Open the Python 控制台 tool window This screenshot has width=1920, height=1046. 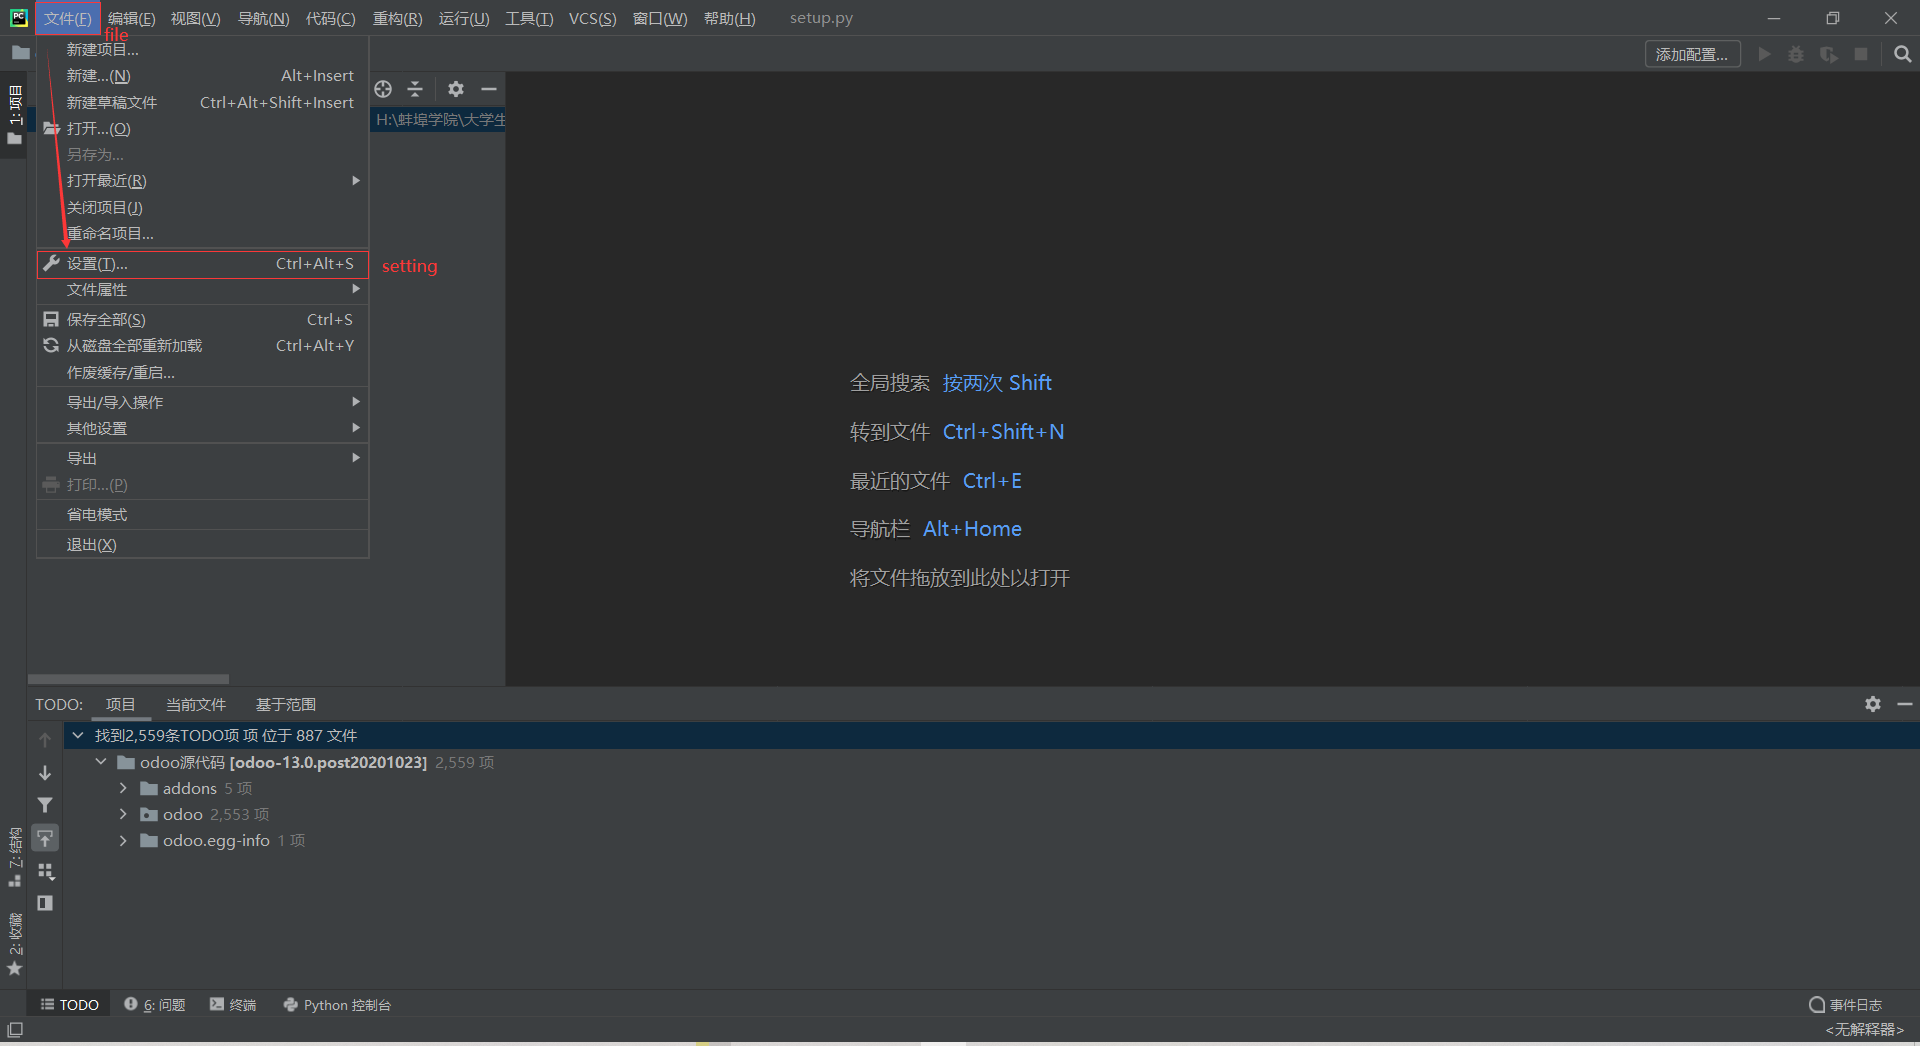(337, 1005)
